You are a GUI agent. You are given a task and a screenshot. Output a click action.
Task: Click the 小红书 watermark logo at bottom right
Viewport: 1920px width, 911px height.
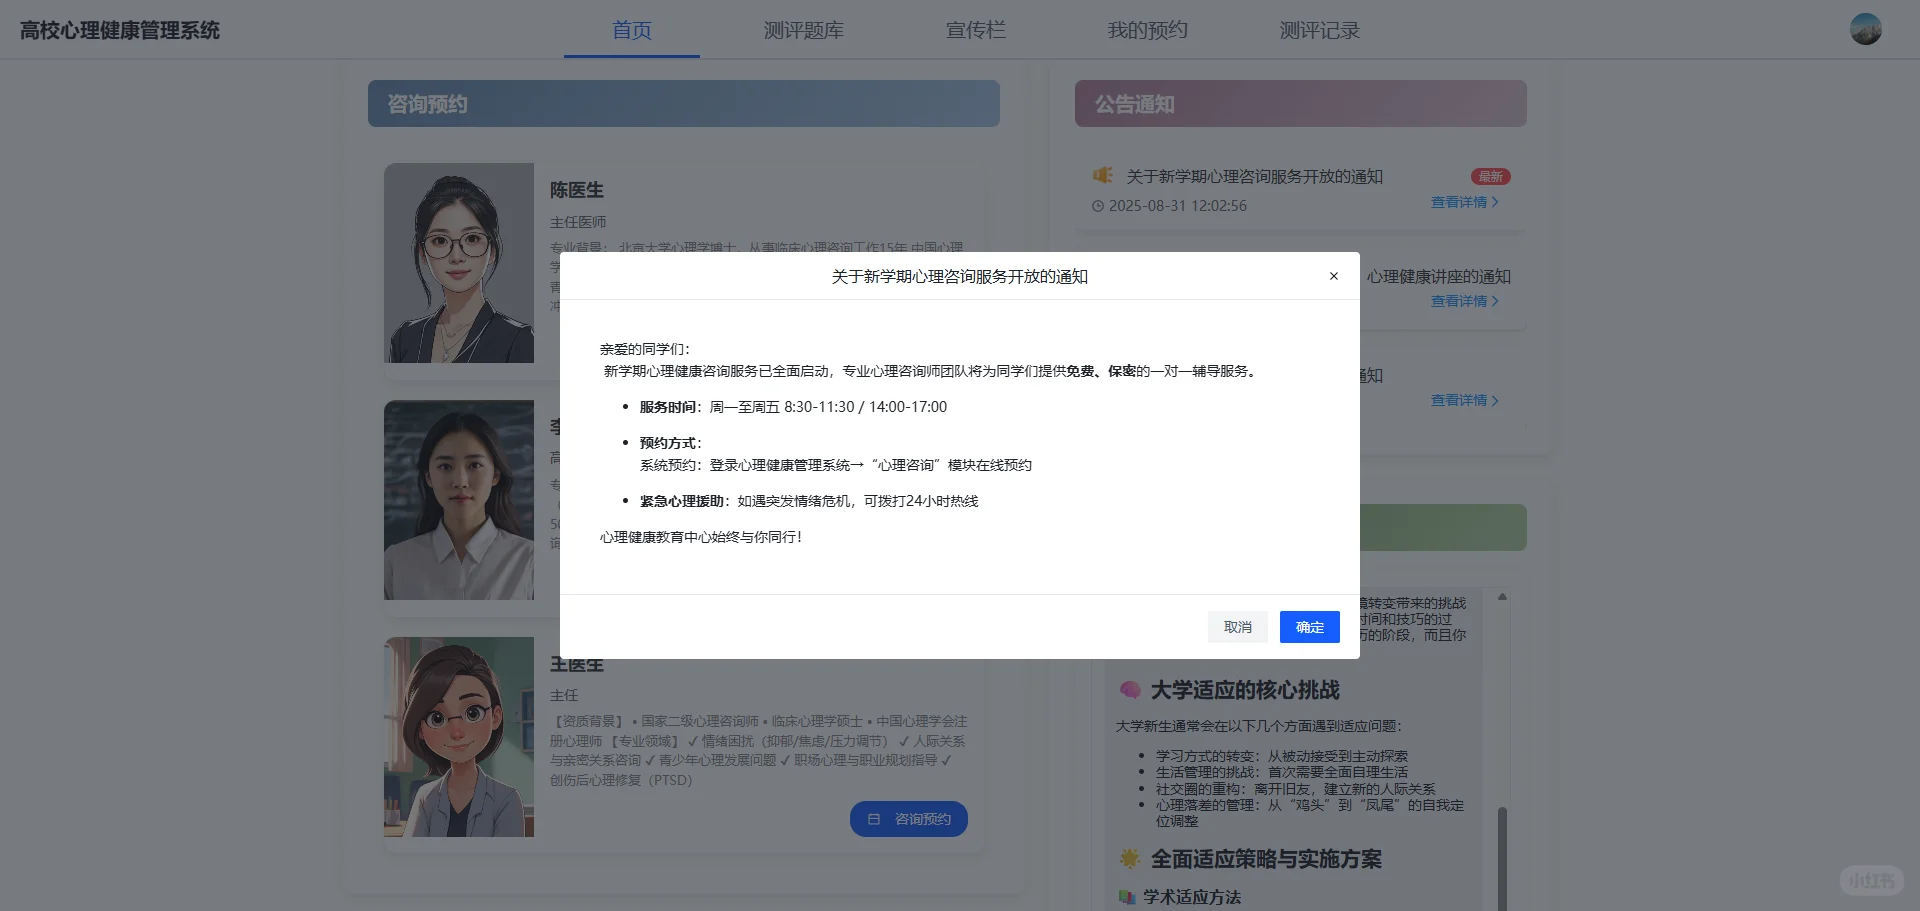[1869, 880]
